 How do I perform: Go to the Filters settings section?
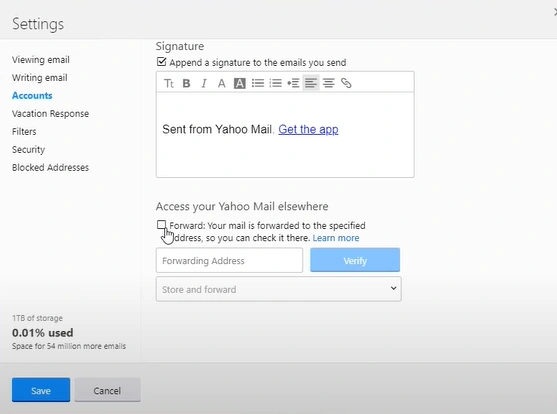tap(24, 131)
